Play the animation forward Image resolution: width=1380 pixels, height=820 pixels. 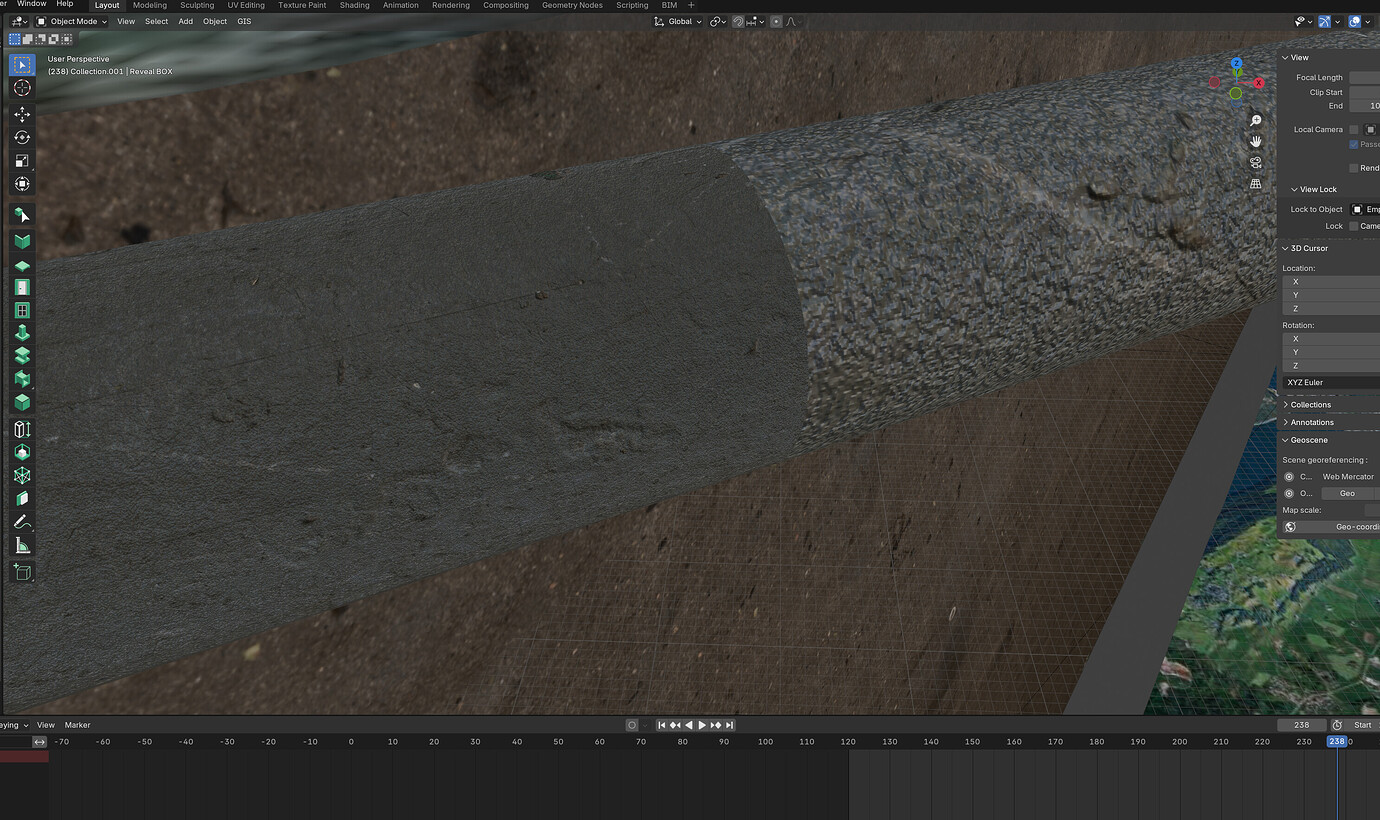[x=702, y=725]
